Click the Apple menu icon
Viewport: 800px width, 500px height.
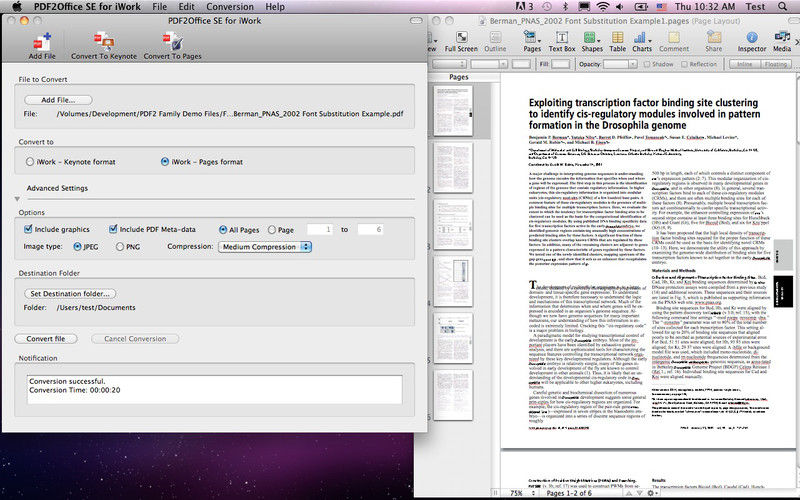point(17,7)
